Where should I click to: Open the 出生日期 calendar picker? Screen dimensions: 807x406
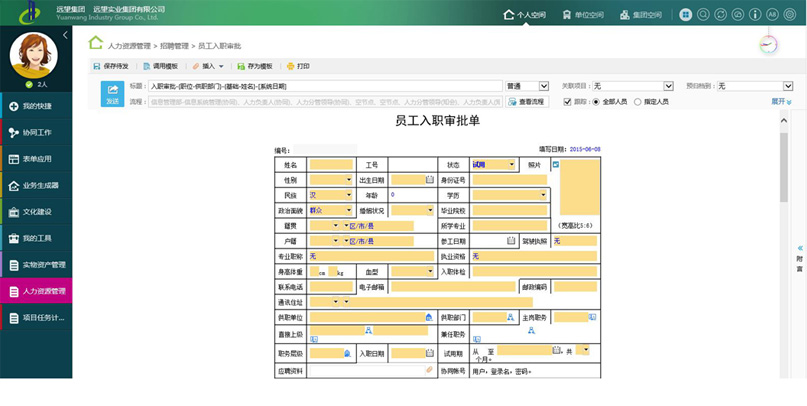[x=430, y=180]
